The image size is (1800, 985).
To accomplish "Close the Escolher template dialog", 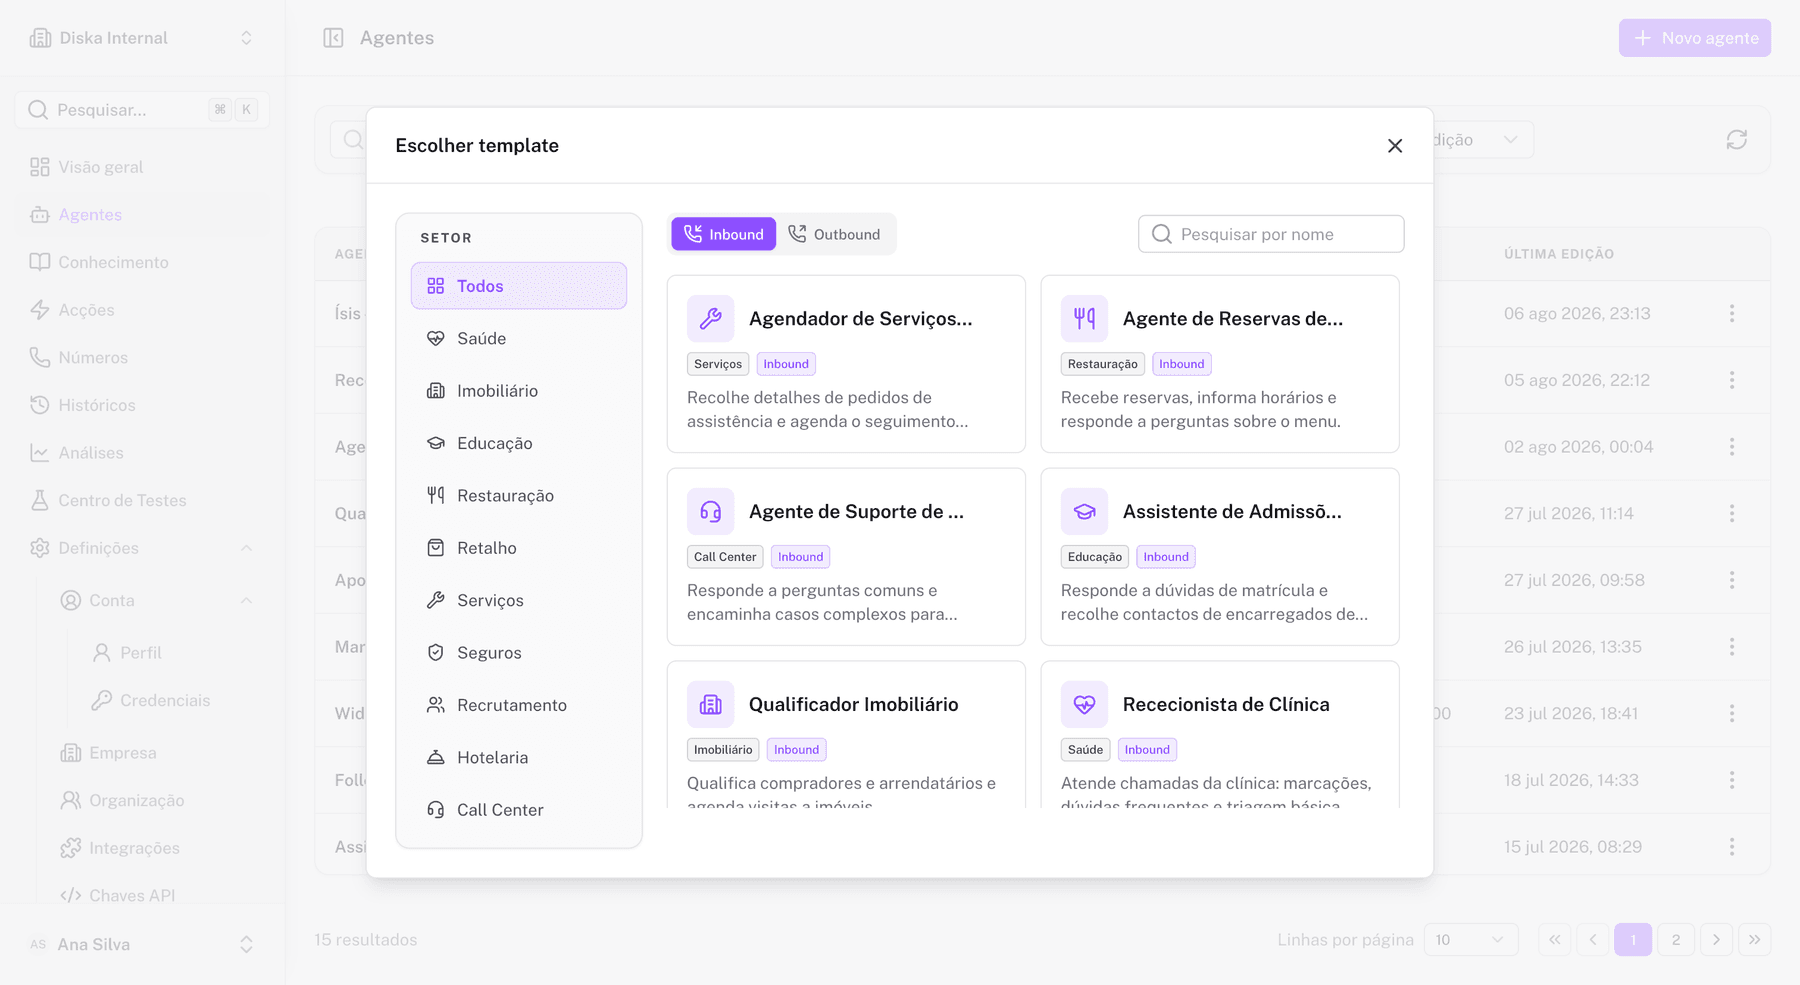I will click(x=1395, y=146).
